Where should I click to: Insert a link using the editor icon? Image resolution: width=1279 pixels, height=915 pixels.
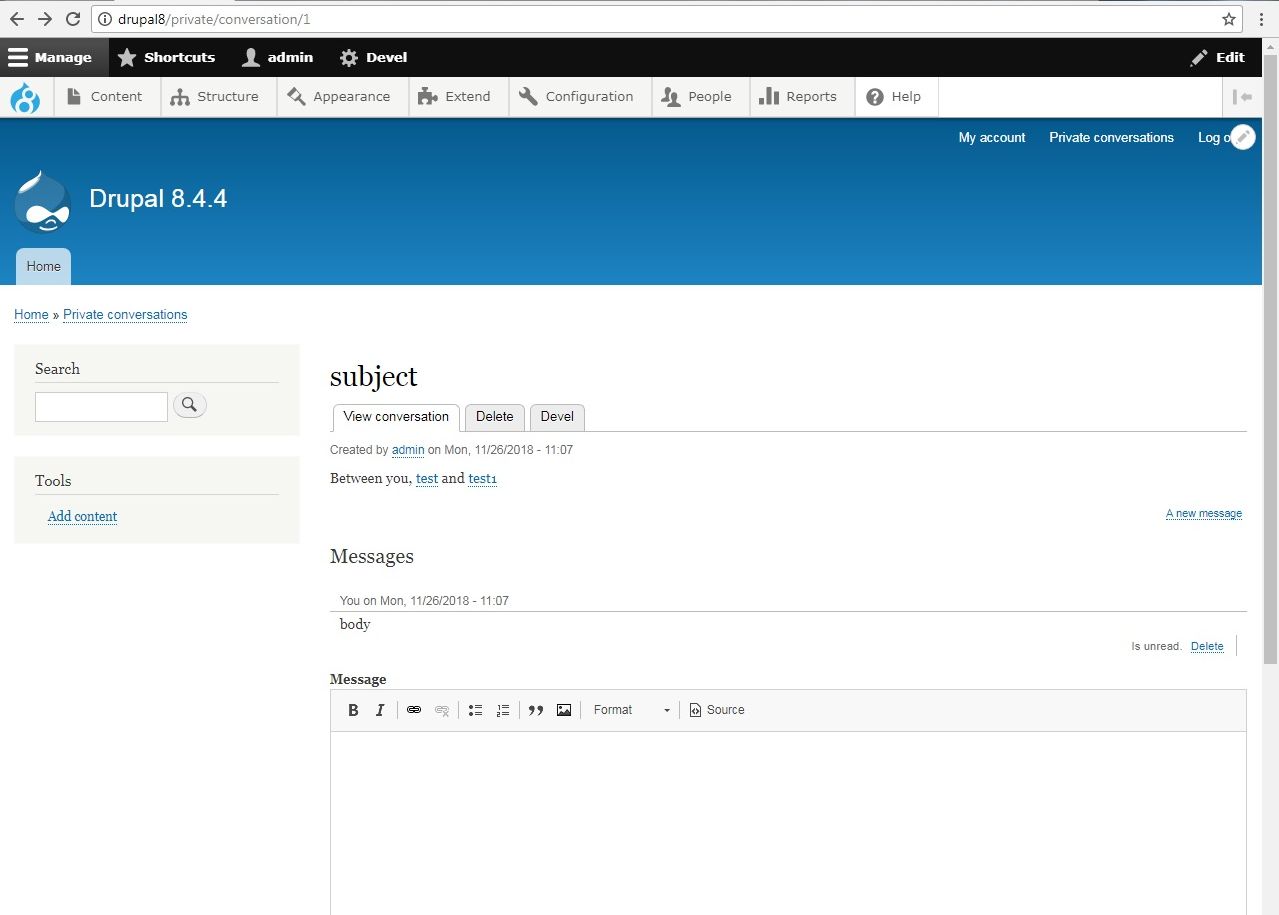tap(413, 710)
